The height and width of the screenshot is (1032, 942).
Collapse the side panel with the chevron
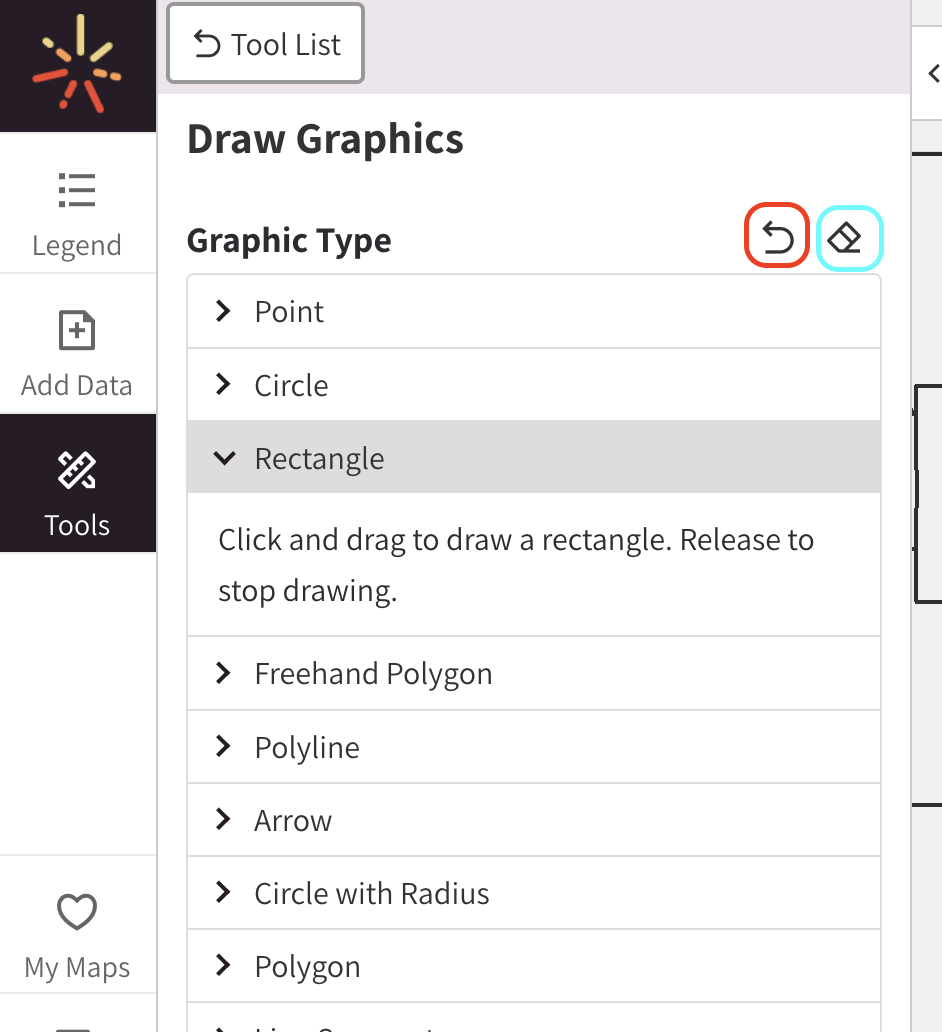click(933, 73)
